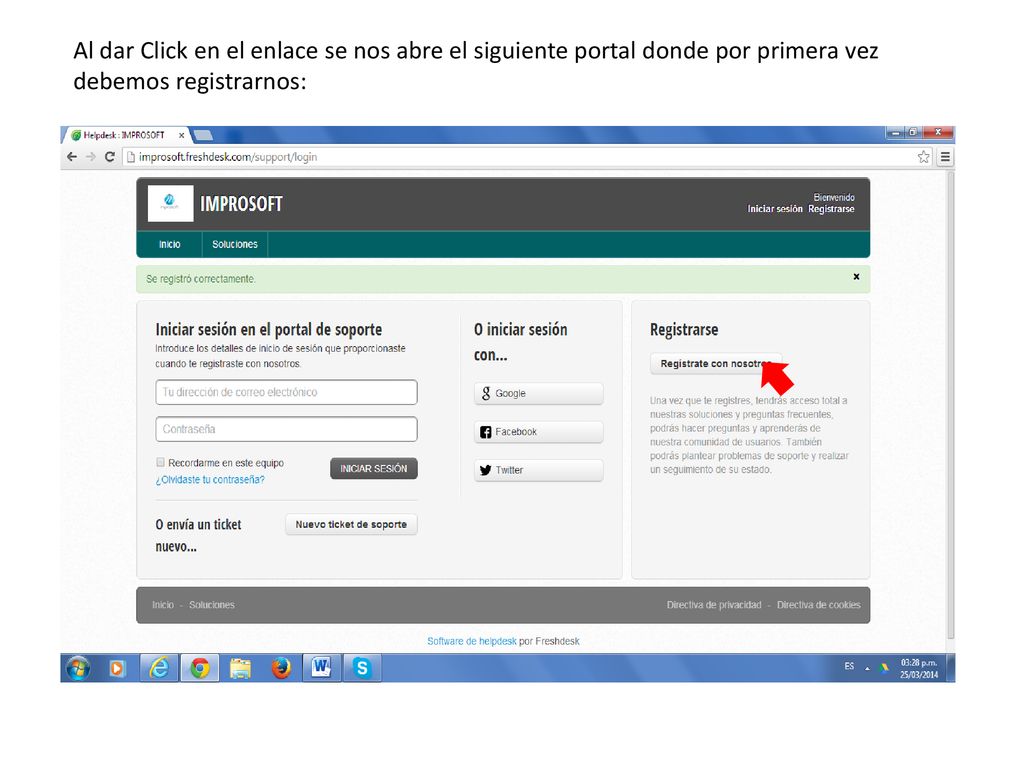This screenshot has width=1024, height=768.
Task: Click the Se registró correctamente message
Action: coord(200,279)
